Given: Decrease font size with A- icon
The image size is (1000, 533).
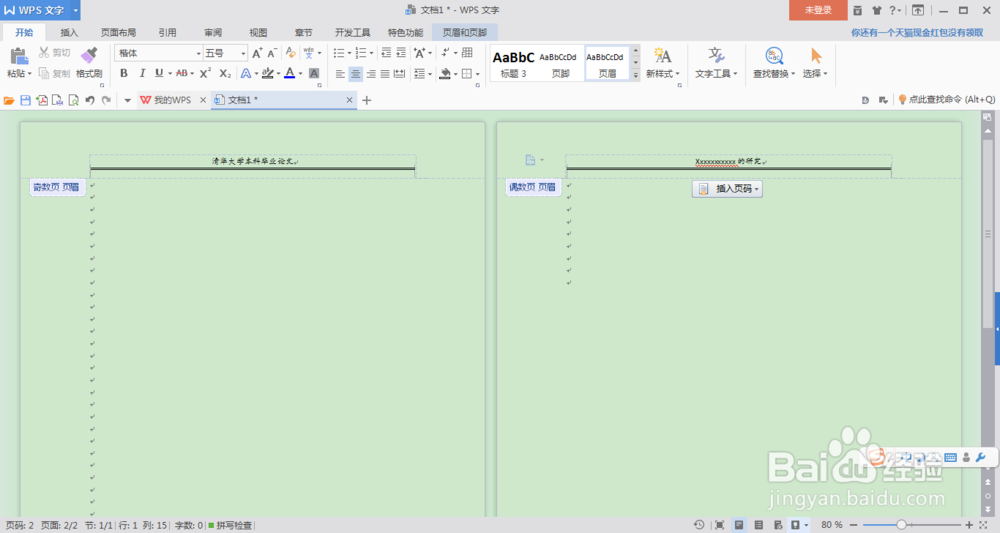Looking at the screenshot, I should point(272,53).
